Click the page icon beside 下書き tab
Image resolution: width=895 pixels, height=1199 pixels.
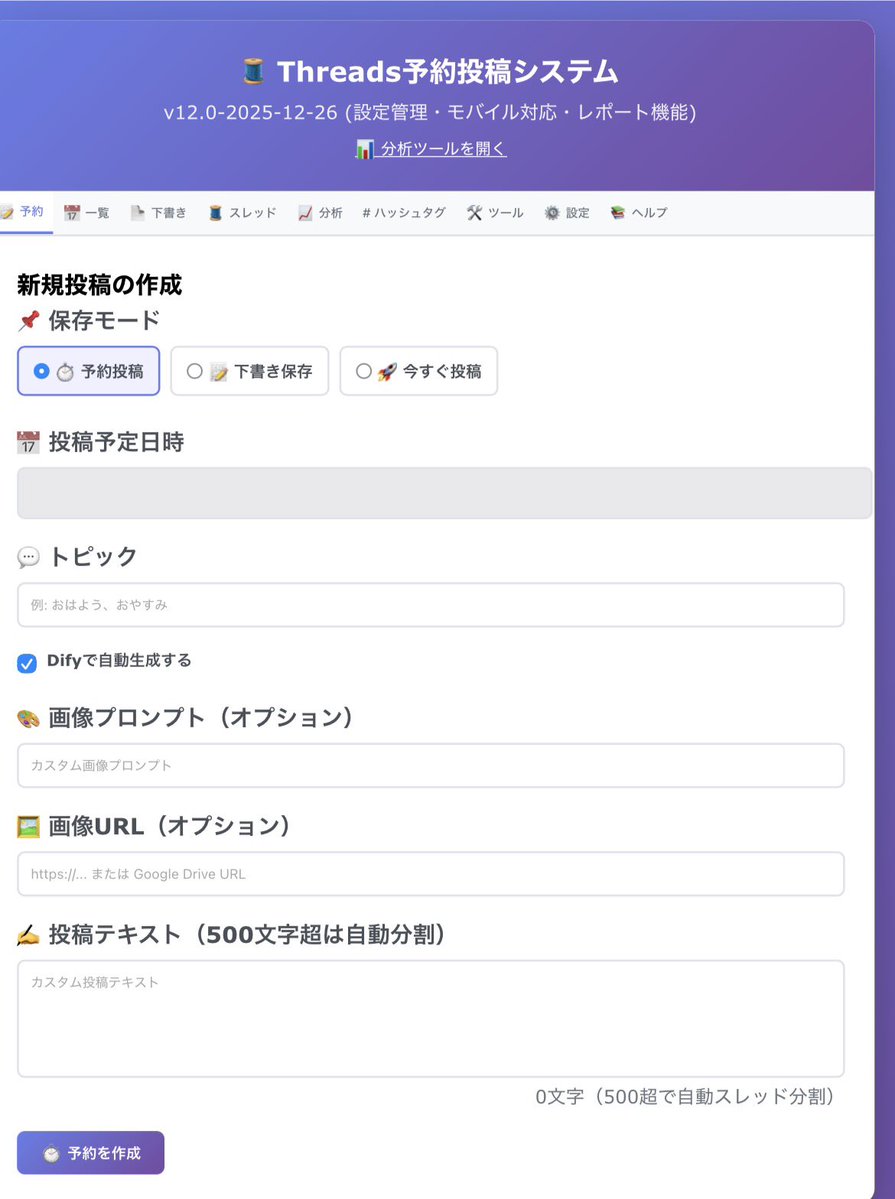pyautogui.click(x=138, y=213)
